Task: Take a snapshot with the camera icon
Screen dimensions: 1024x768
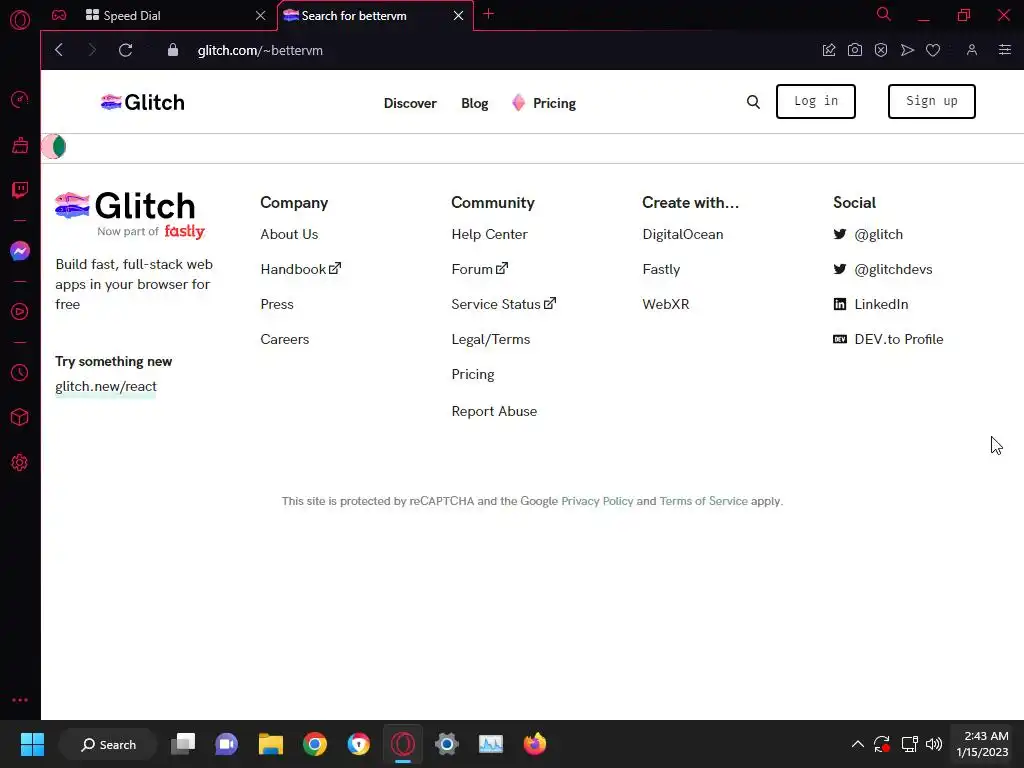Action: [x=854, y=50]
